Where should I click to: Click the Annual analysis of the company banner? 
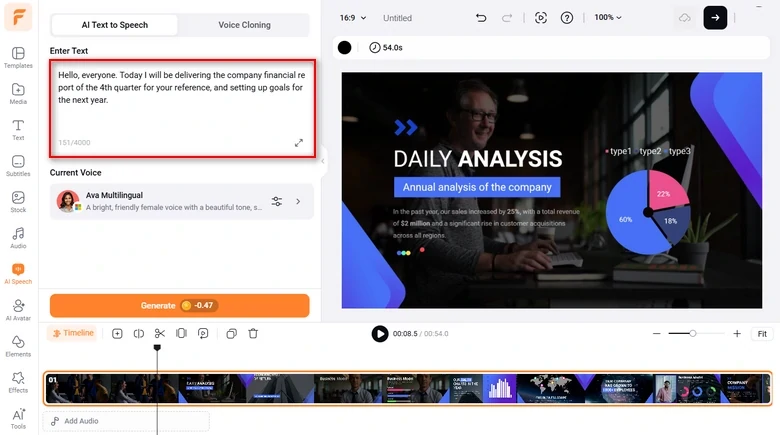pos(477,187)
